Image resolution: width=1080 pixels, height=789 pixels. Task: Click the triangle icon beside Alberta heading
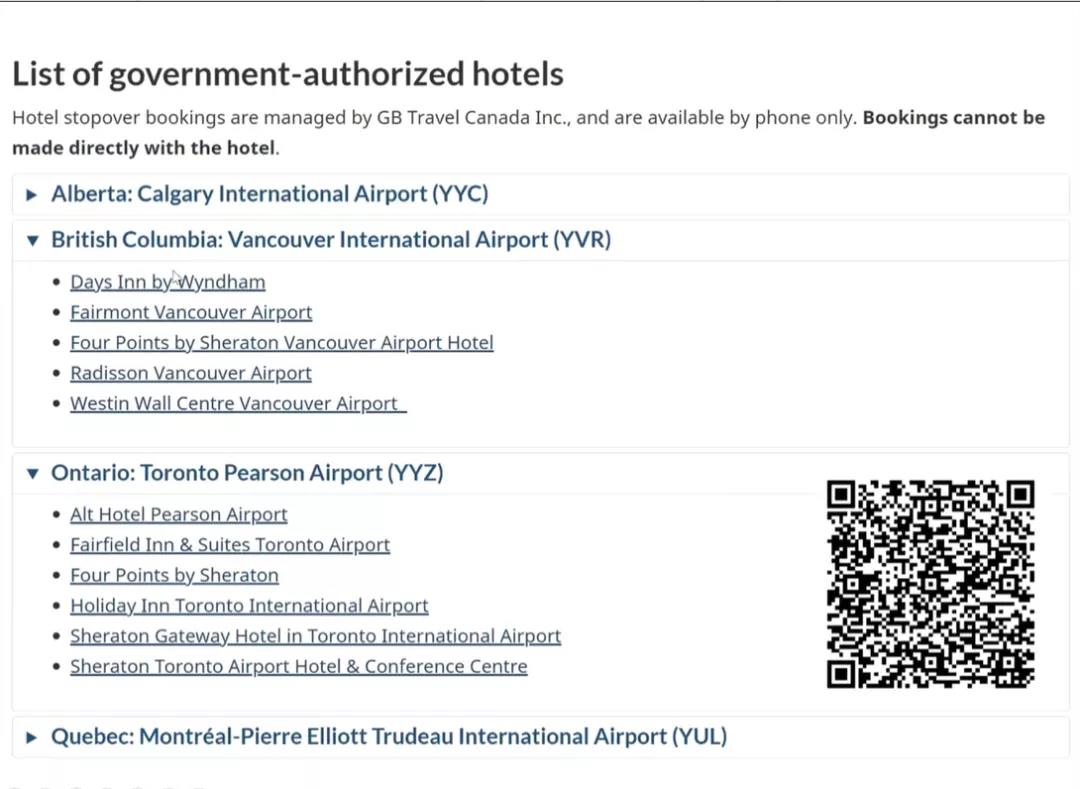click(31, 195)
